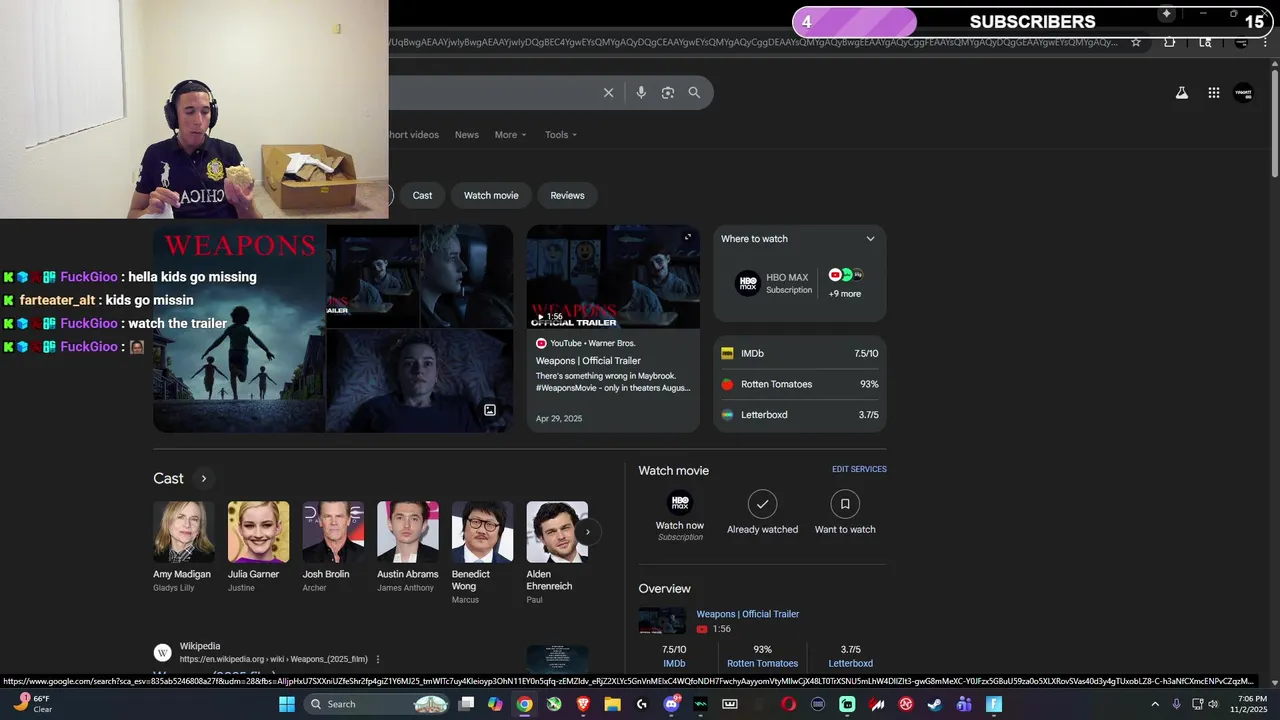Viewport: 1280px width, 720px height.
Task: Select the Reviews chip
Action: point(567,195)
